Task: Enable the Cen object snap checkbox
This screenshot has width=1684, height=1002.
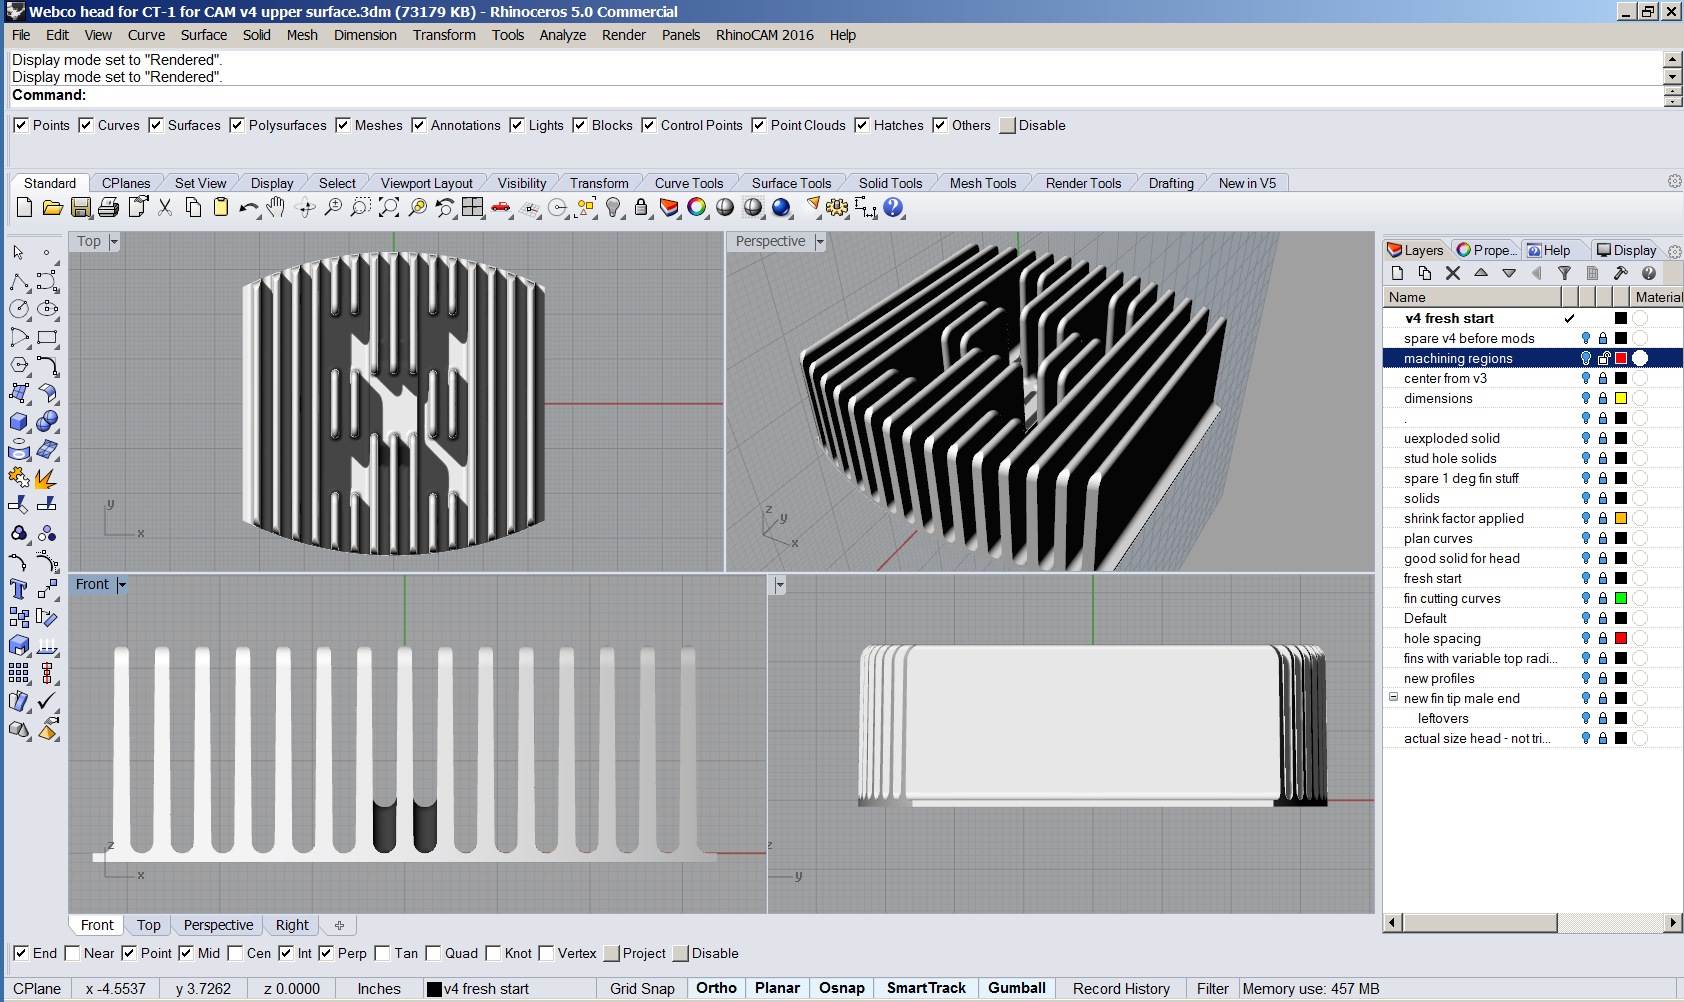Action: point(234,953)
